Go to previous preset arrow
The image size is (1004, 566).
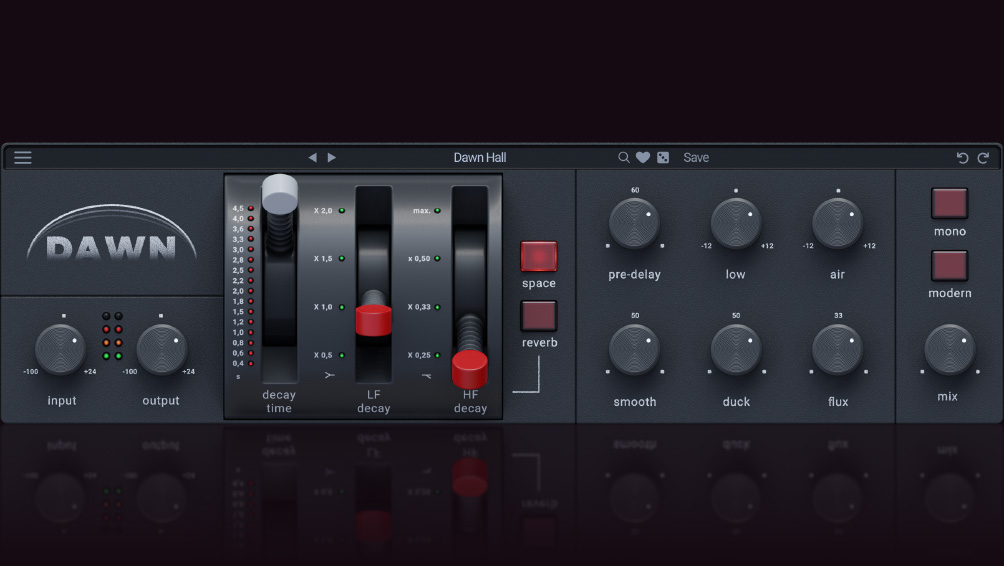[312, 158]
